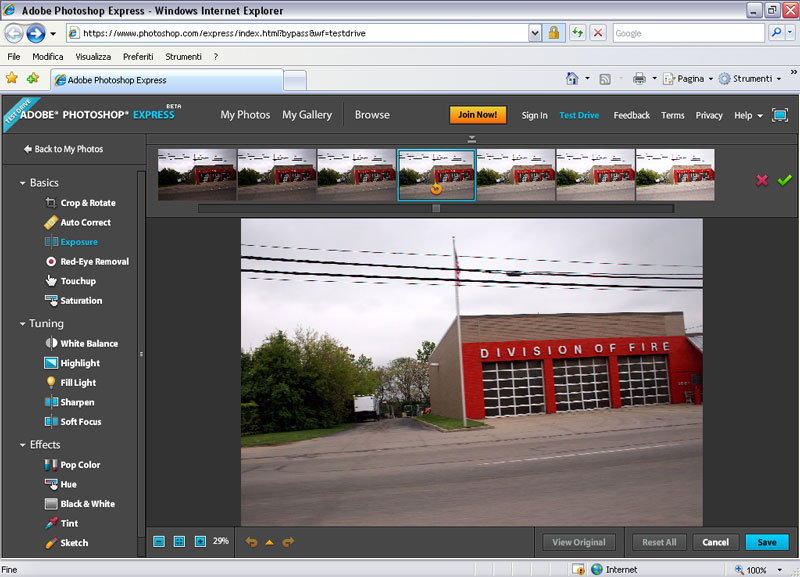Click the Pop Color icon

click(x=51, y=465)
